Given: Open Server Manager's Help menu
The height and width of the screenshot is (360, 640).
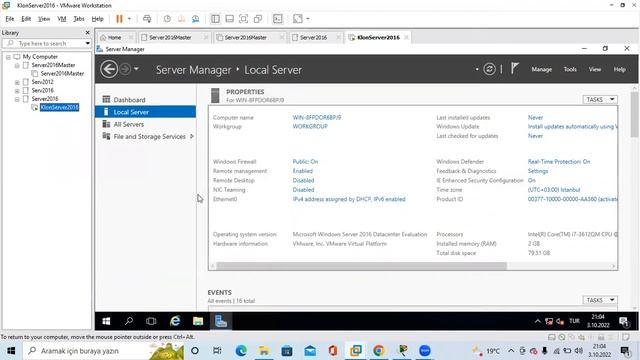Looking at the screenshot, I should 620,69.
